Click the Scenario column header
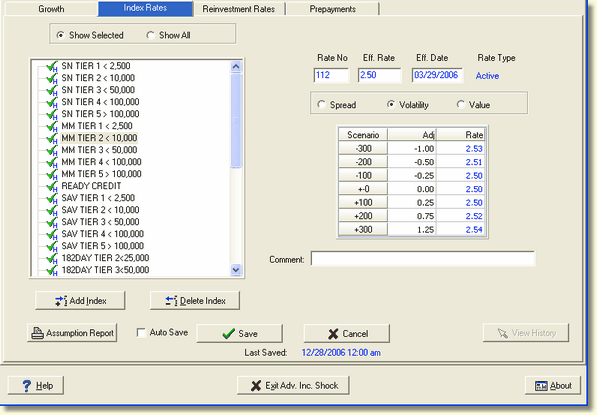597x415 pixels. [x=363, y=135]
